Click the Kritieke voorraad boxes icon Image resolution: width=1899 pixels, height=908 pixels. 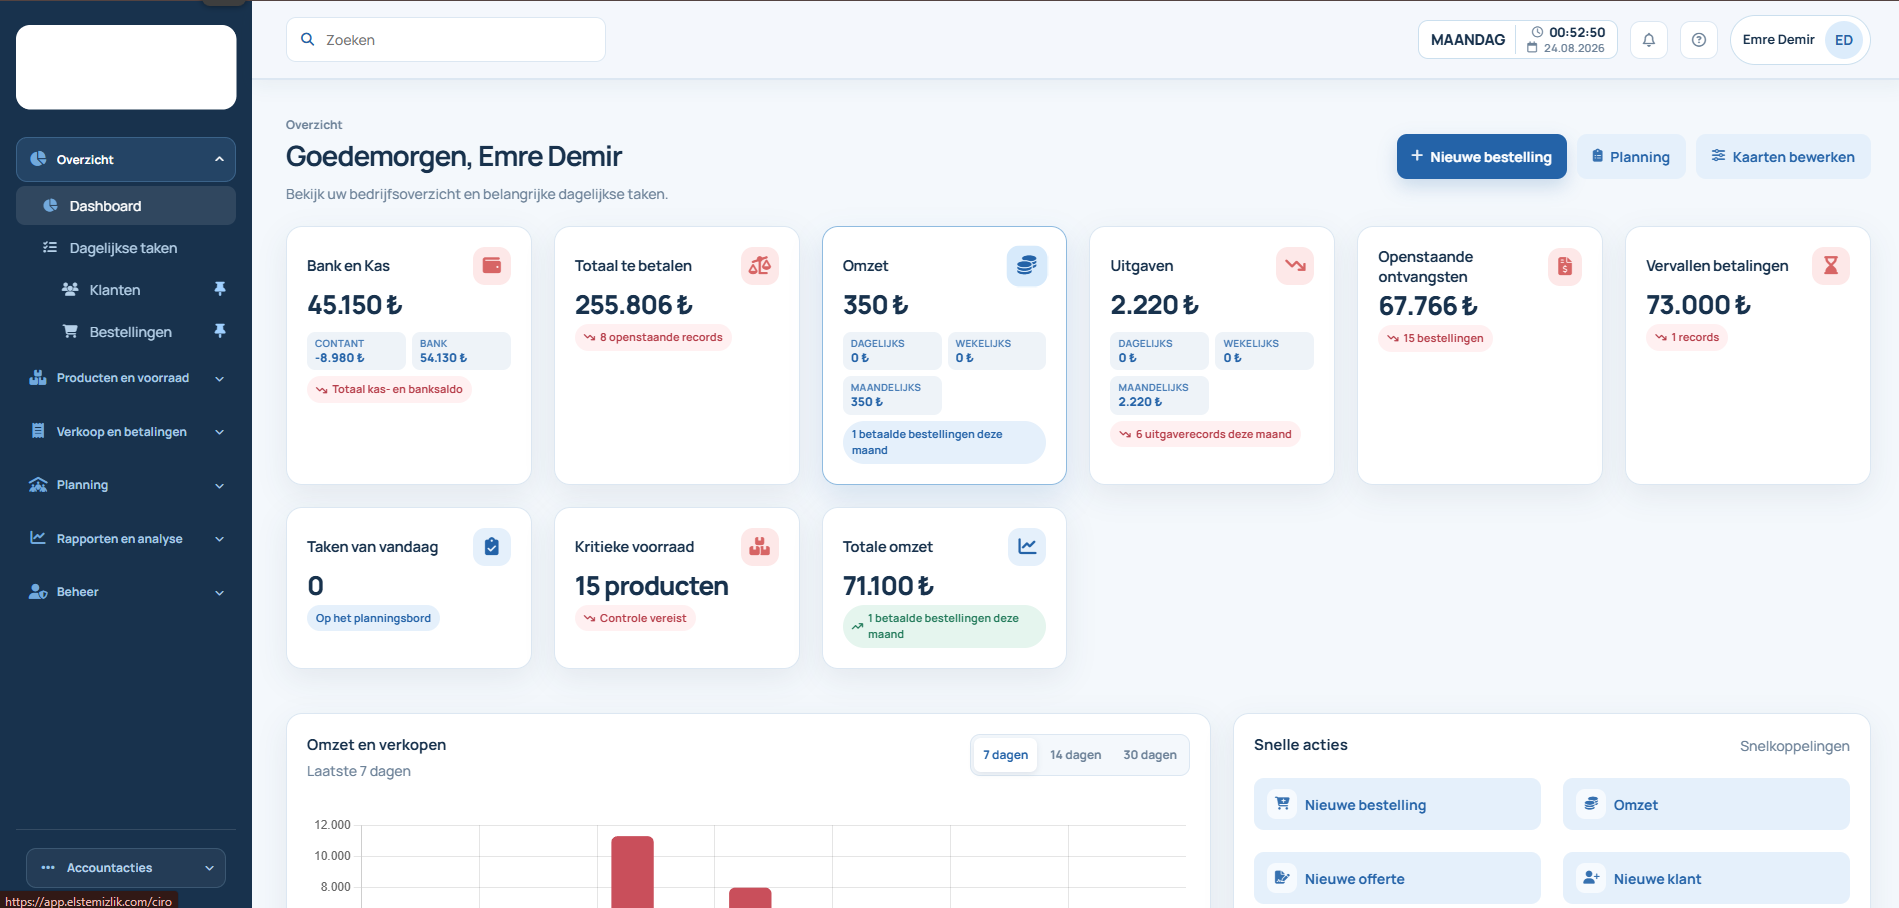[x=760, y=547]
